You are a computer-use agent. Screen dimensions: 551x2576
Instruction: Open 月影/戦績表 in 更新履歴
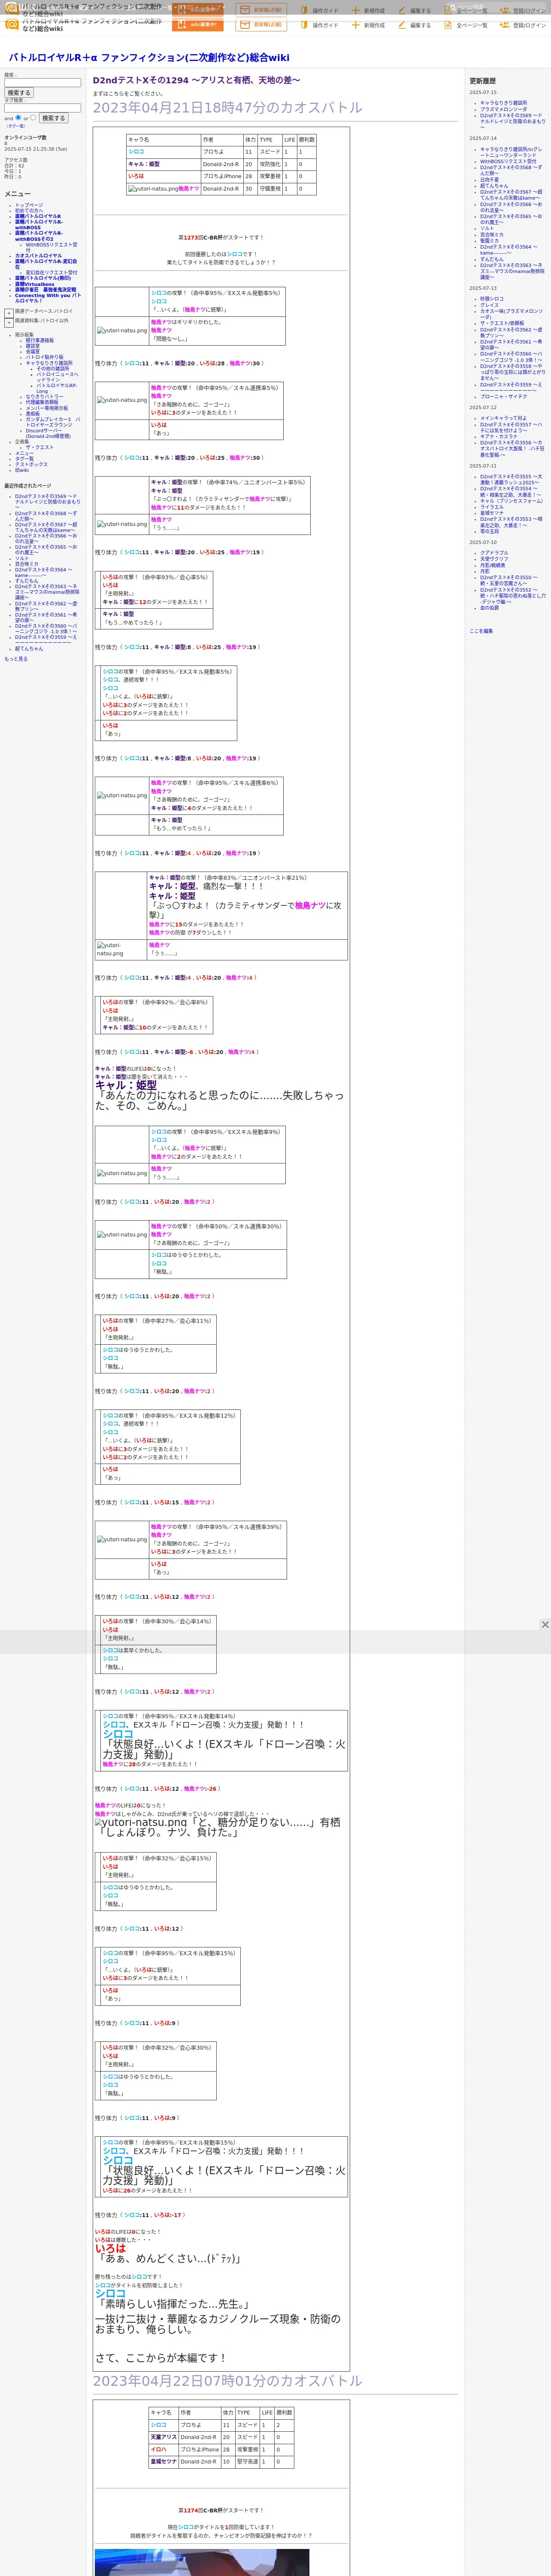[493, 565]
